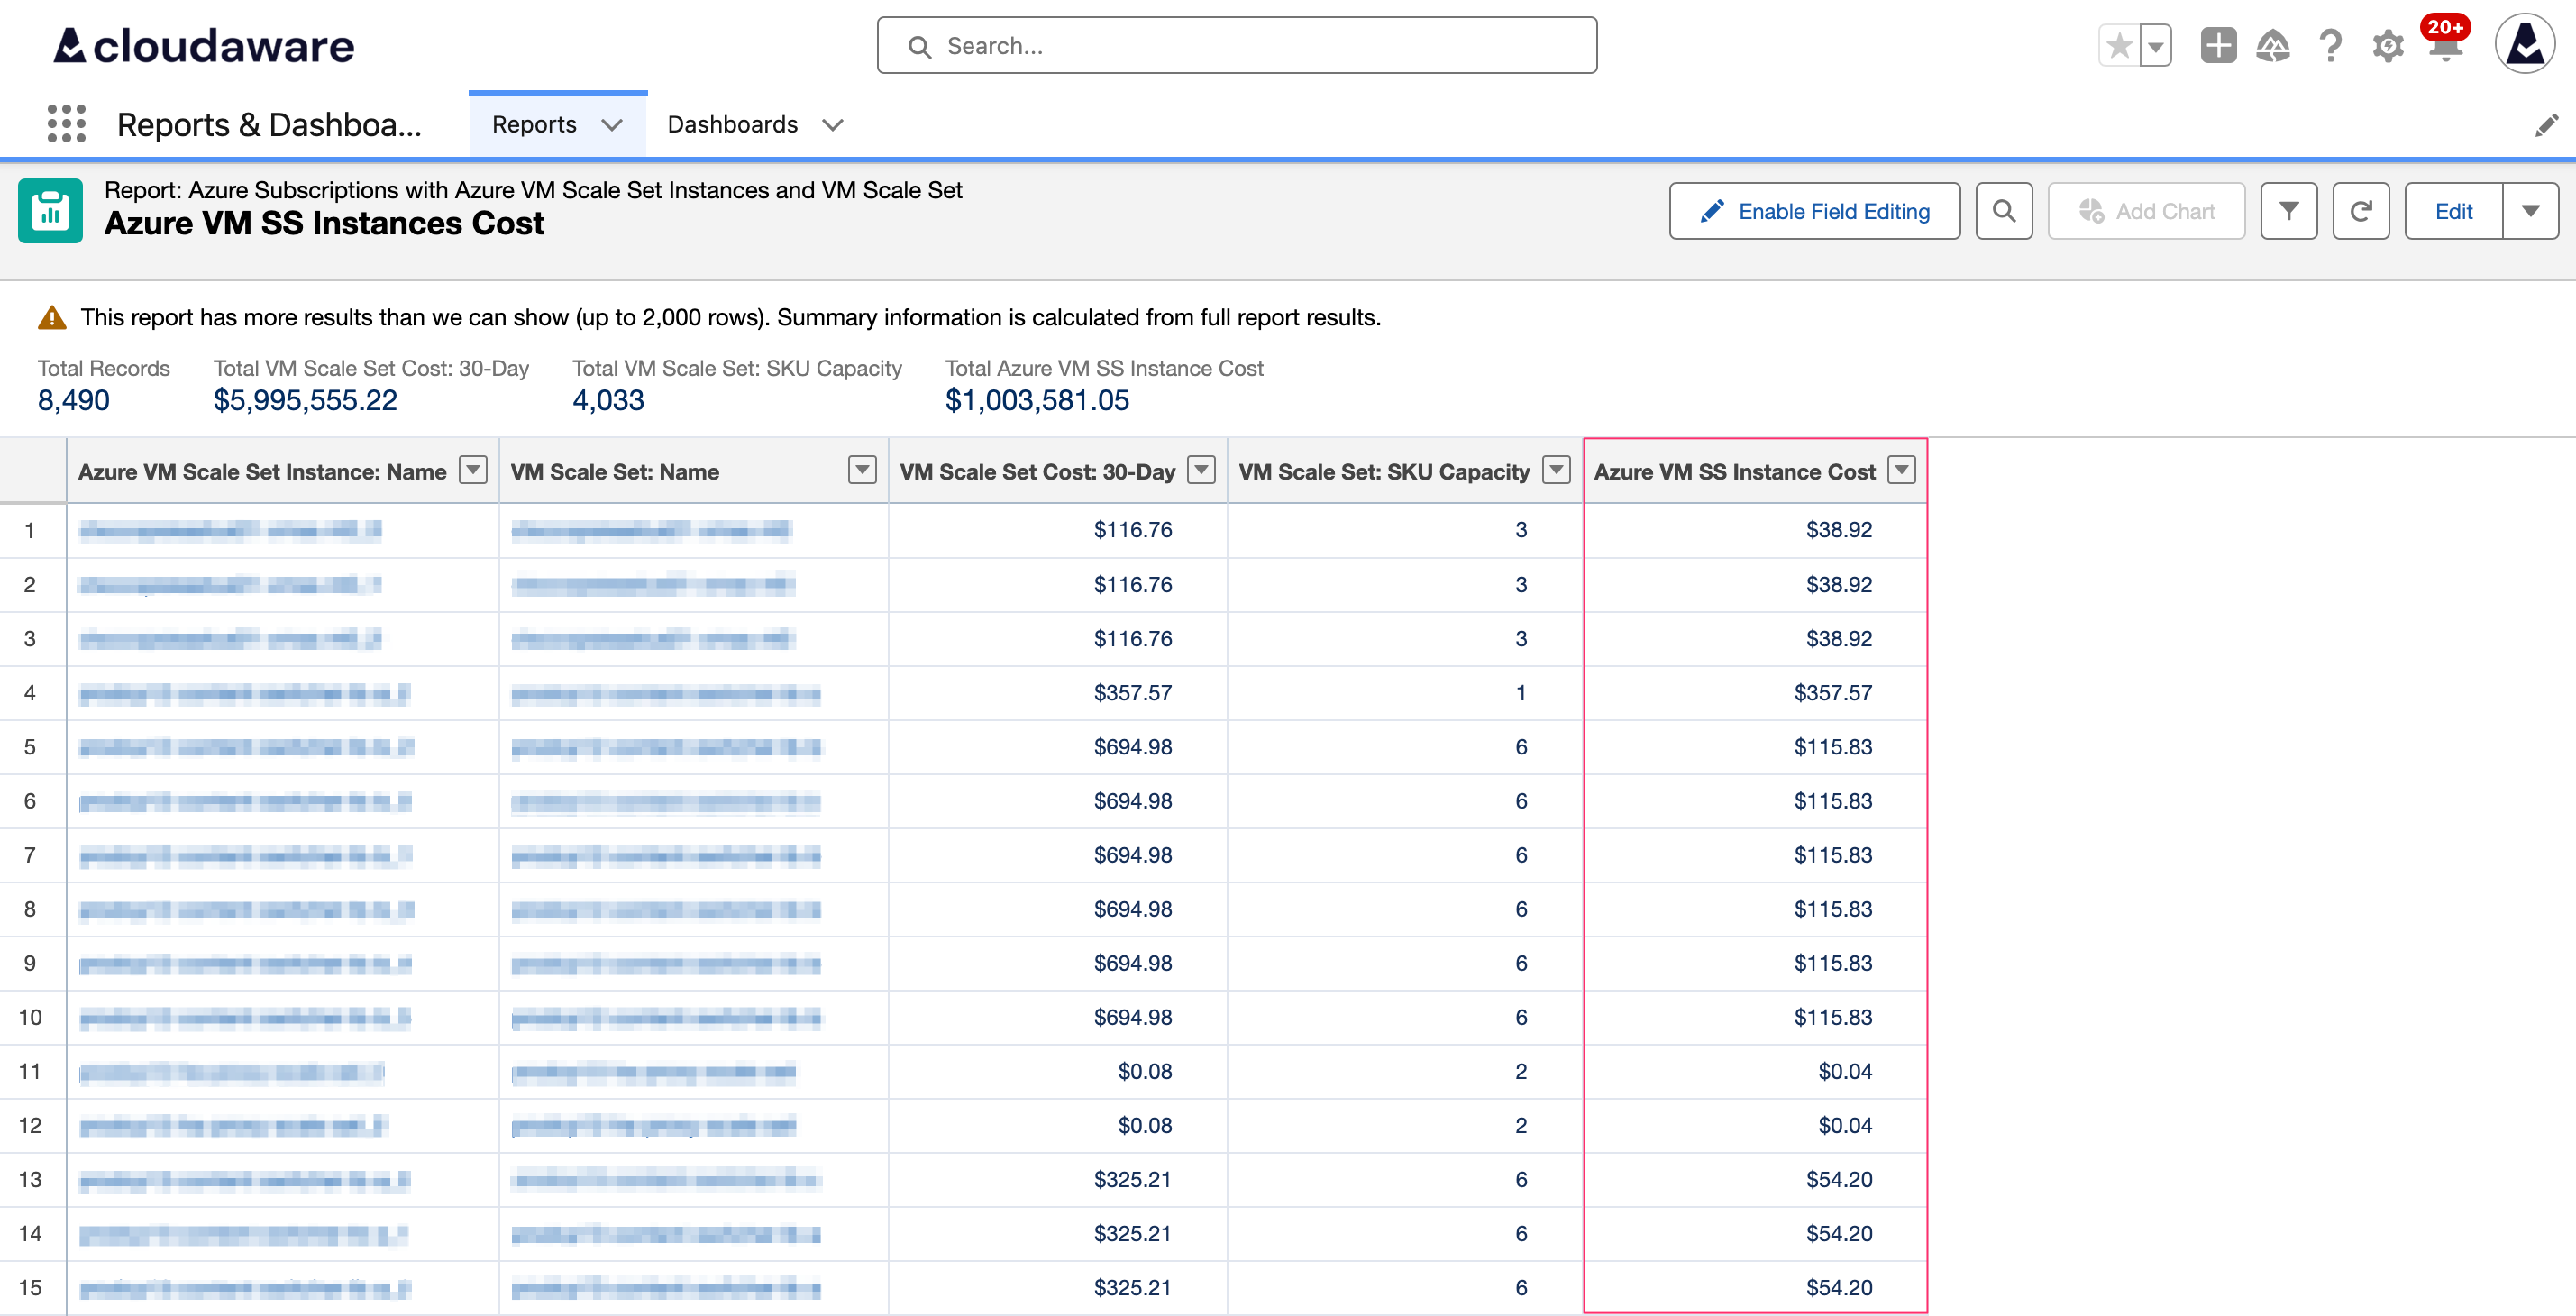The image size is (2576, 1316).
Task: Open the VM Scale Set: Name column menu
Action: tap(862, 470)
